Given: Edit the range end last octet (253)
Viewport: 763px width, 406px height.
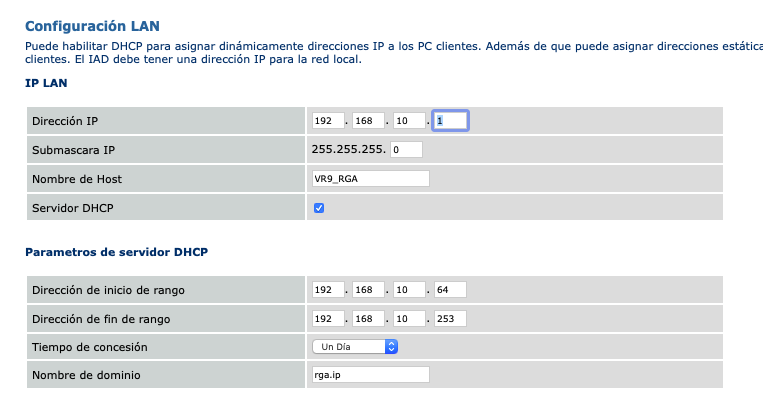Looking at the screenshot, I should point(450,319).
